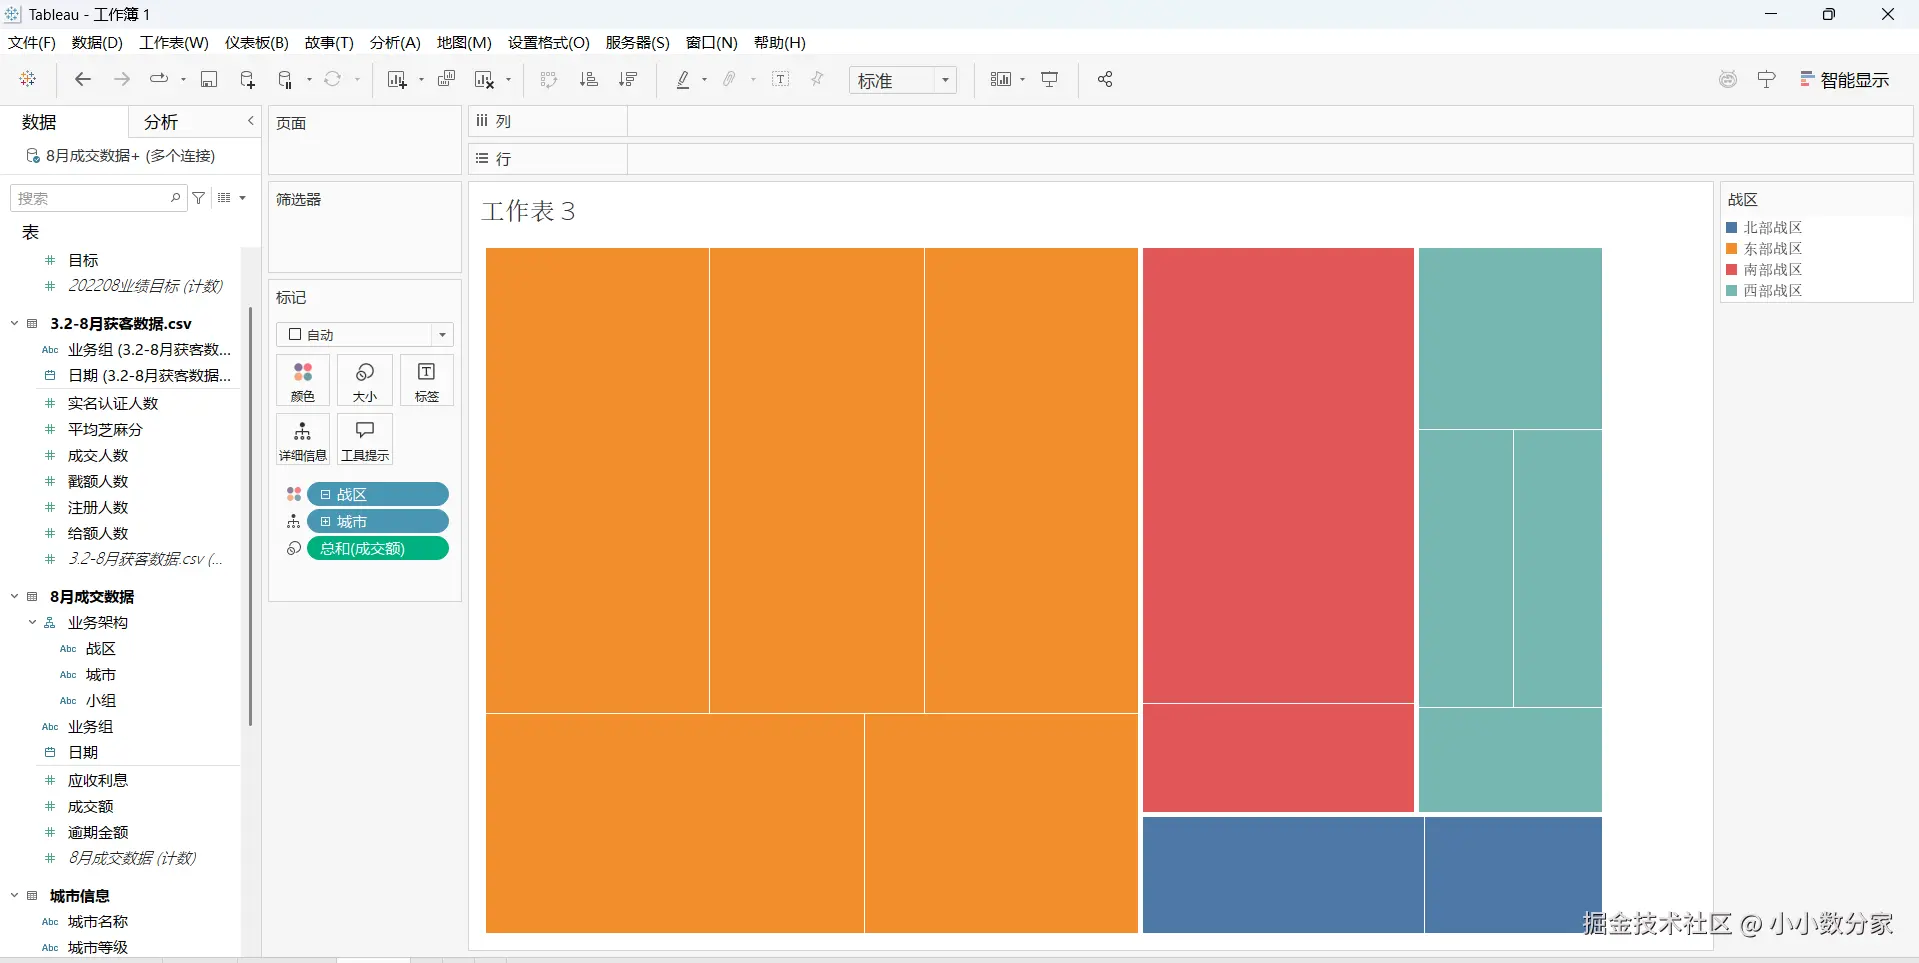The height and width of the screenshot is (963, 1919).
Task: Create a new worksheet icon
Action: coord(397,79)
